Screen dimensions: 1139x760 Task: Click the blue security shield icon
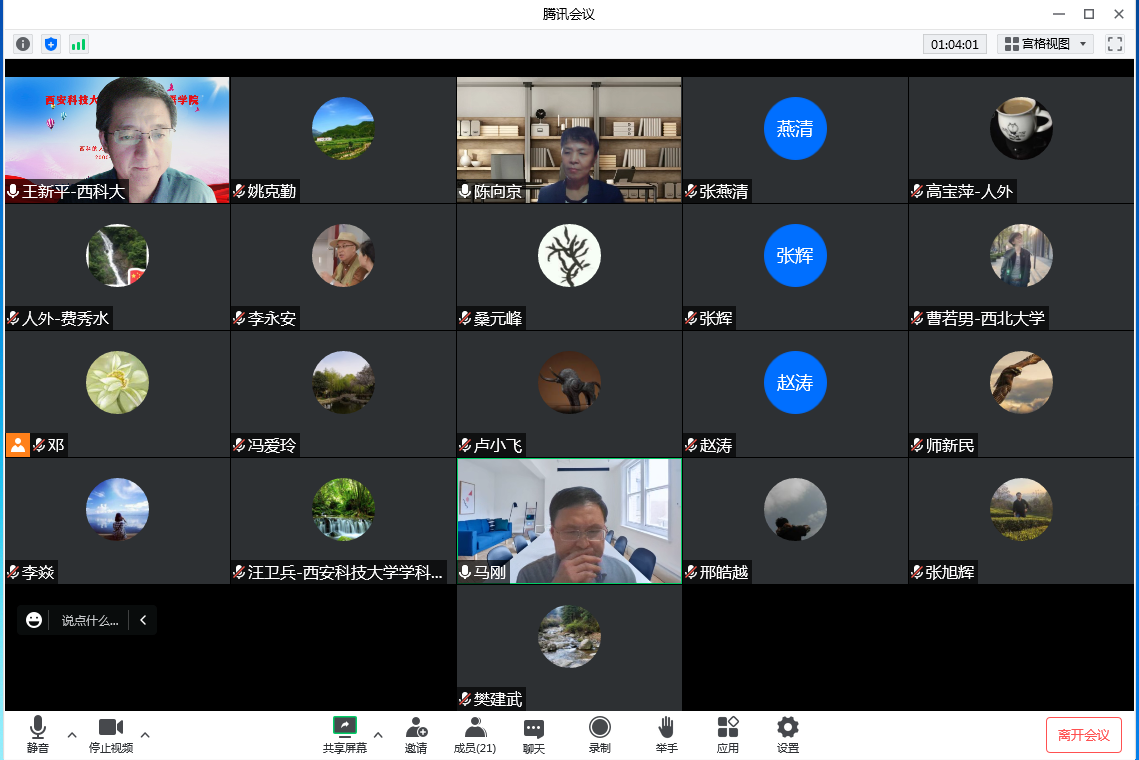51,44
